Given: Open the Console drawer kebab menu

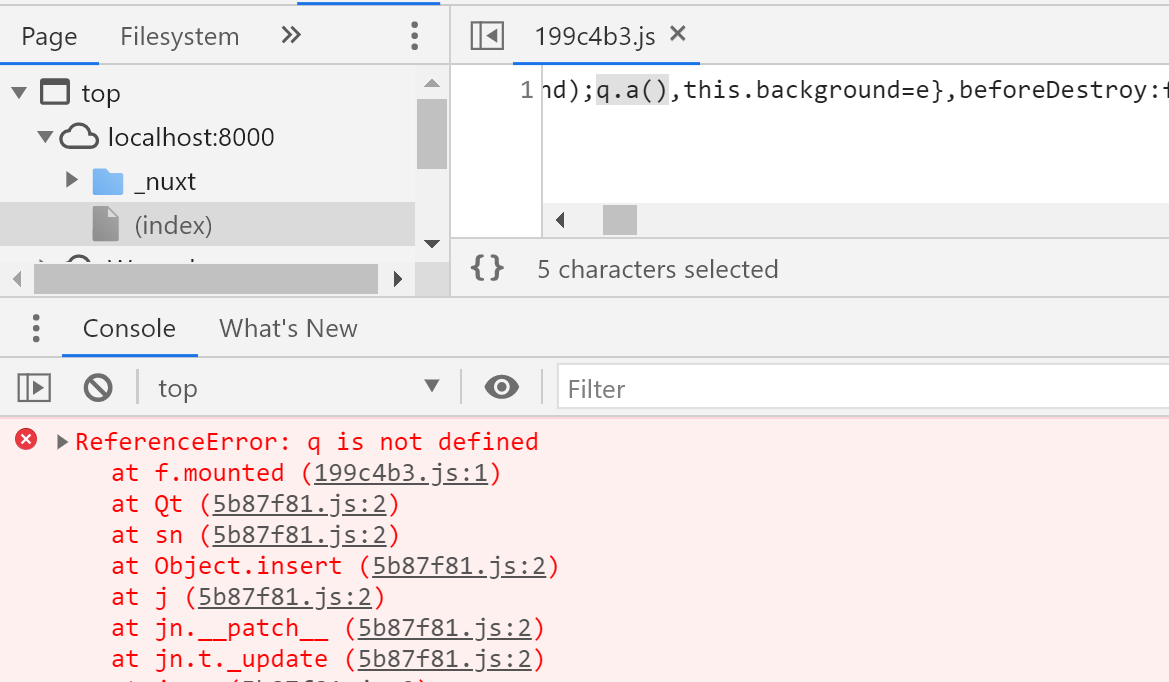Looking at the screenshot, I should [36, 328].
